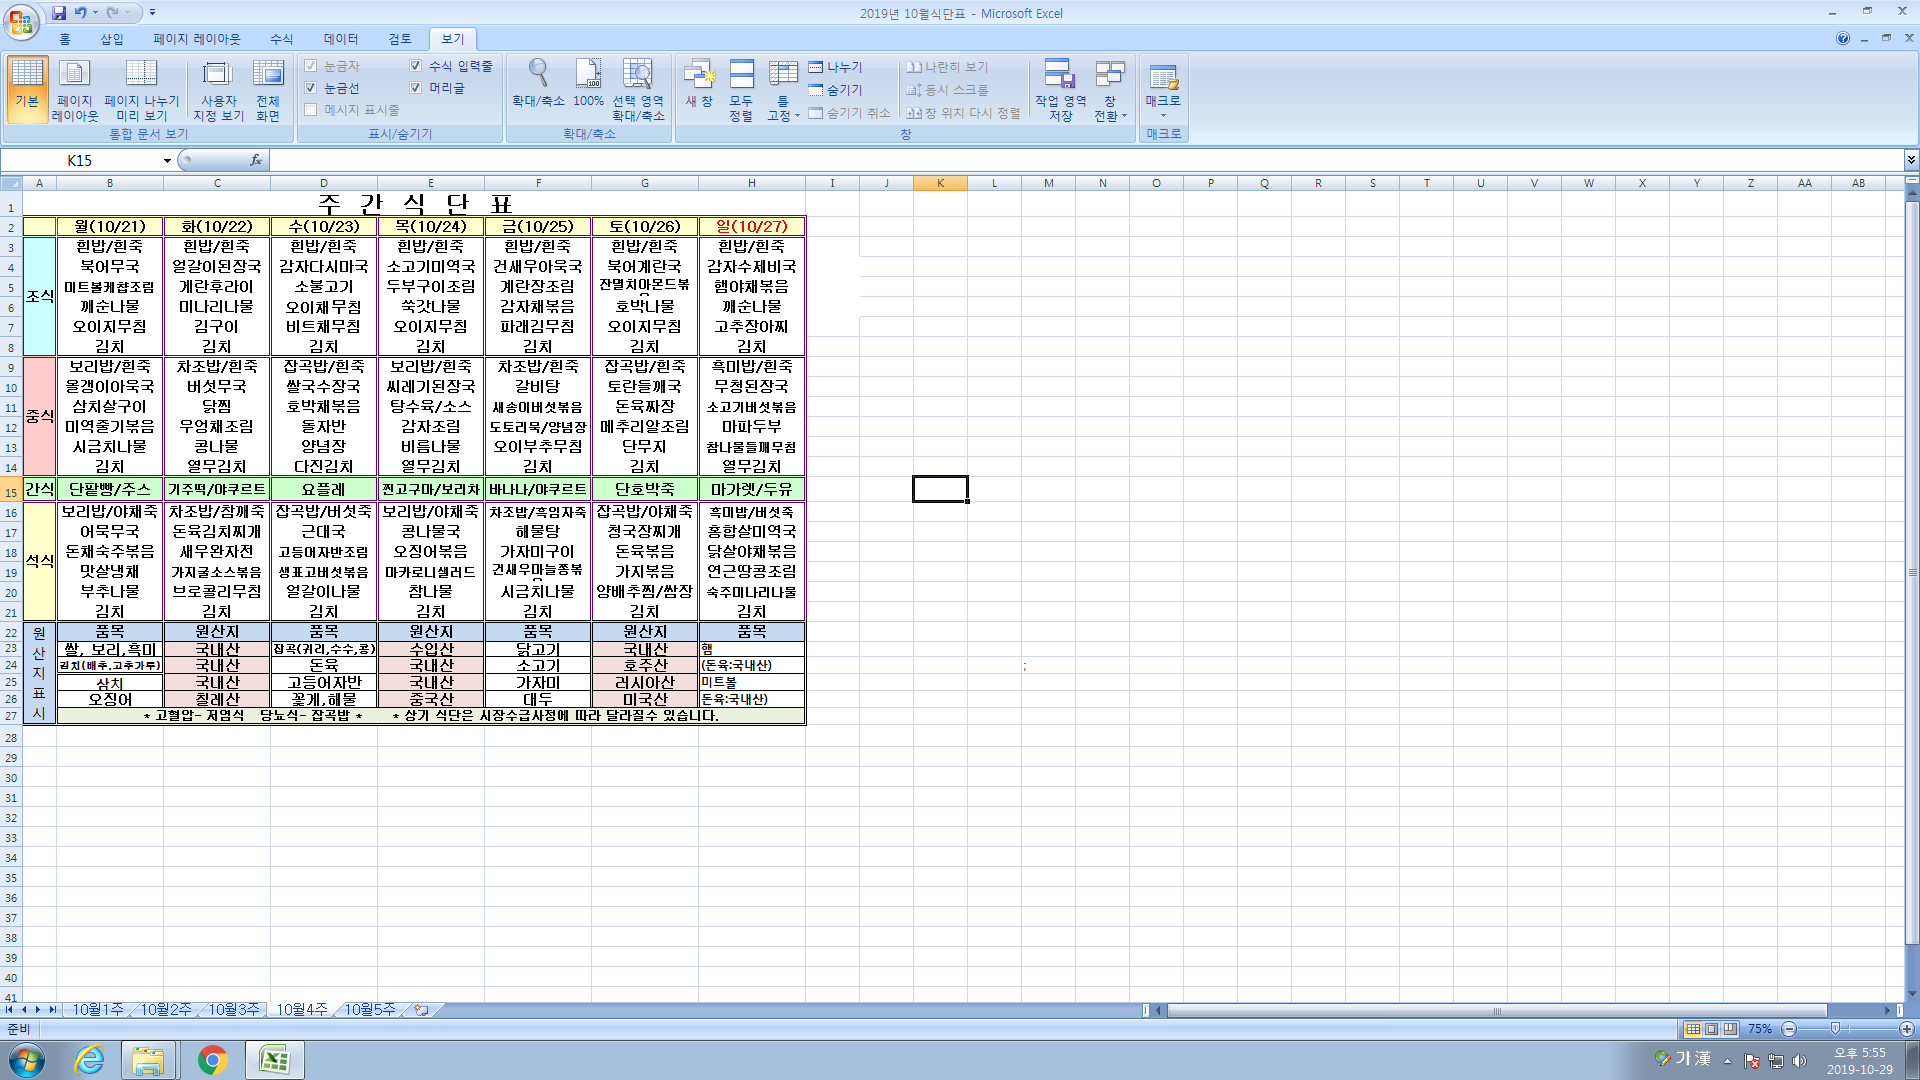Toggle the Headings checkbox (머리글)
Image resolution: width=1920 pixels, height=1080 pixels.
(x=416, y=88)
